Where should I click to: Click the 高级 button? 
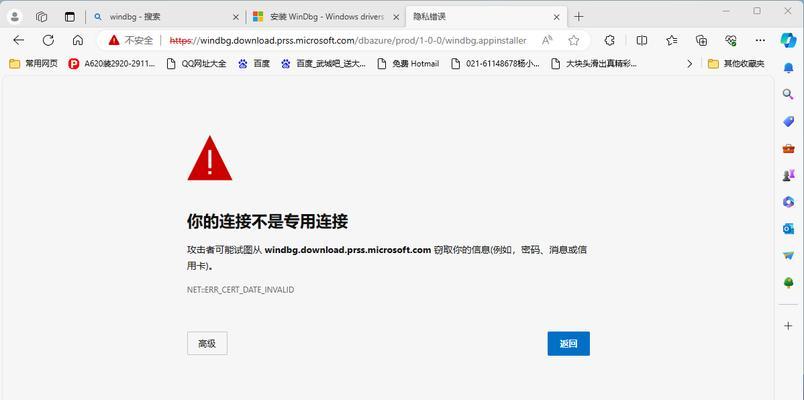[x=207, y=344]
